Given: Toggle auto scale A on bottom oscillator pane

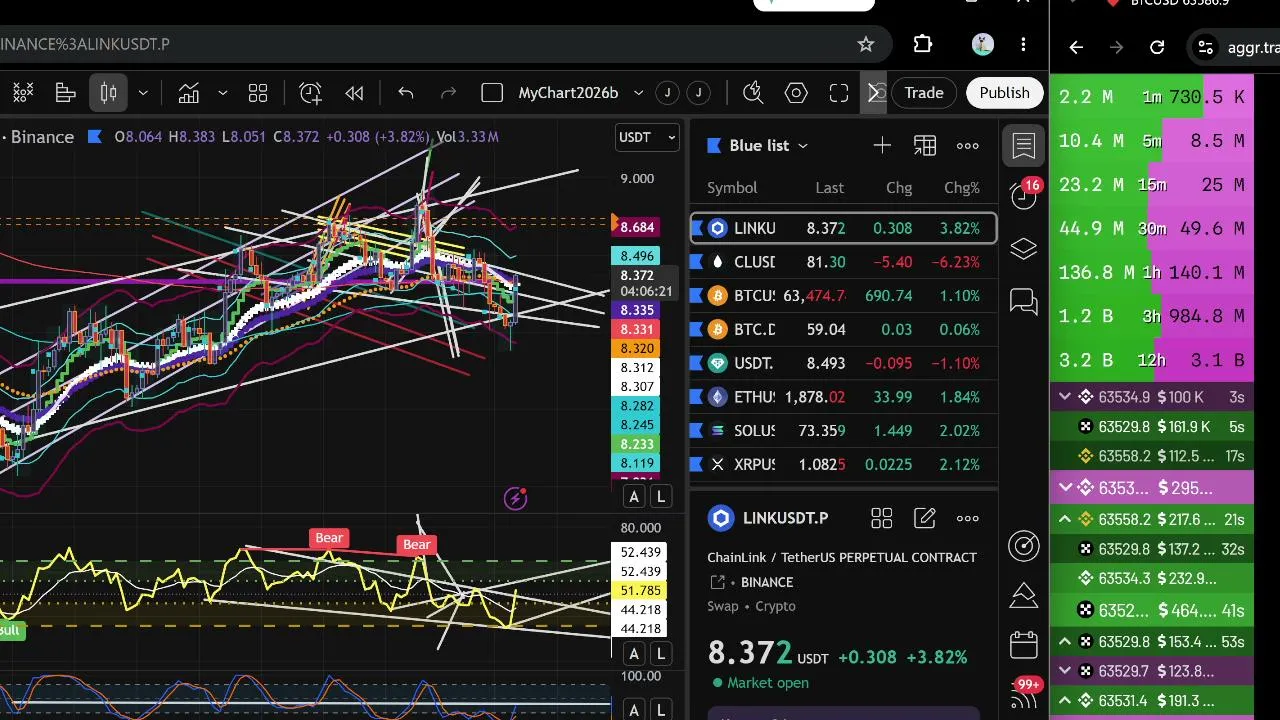Looking at the screenshot, I should click(x=634, y=711).
